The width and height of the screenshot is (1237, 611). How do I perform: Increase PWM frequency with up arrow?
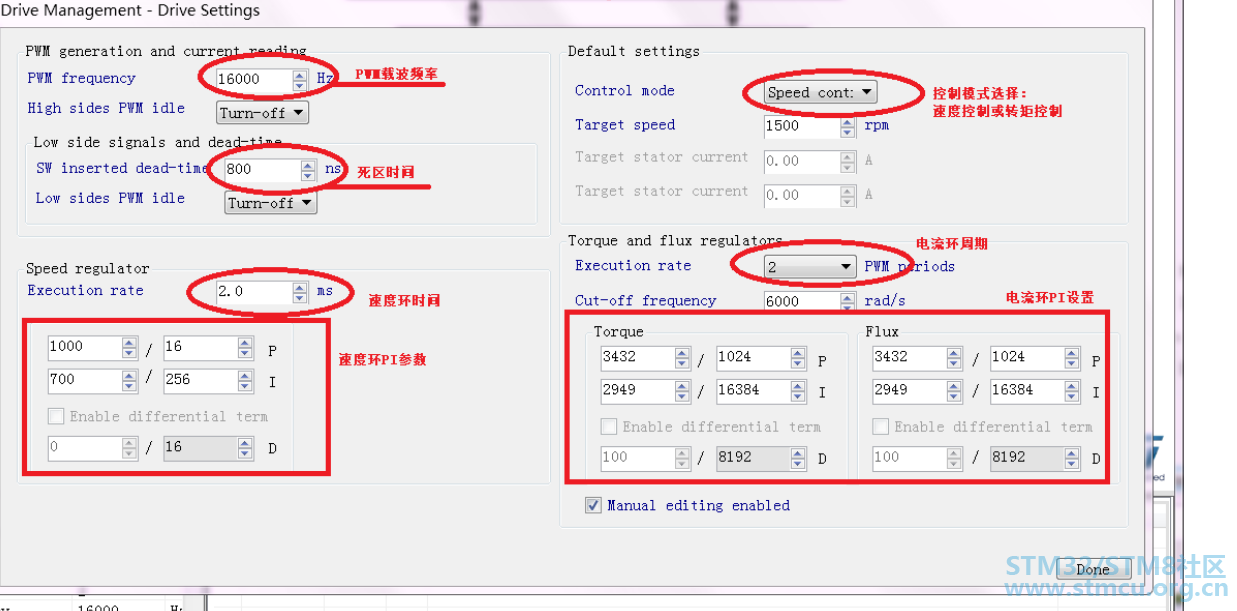coord(299,74)
